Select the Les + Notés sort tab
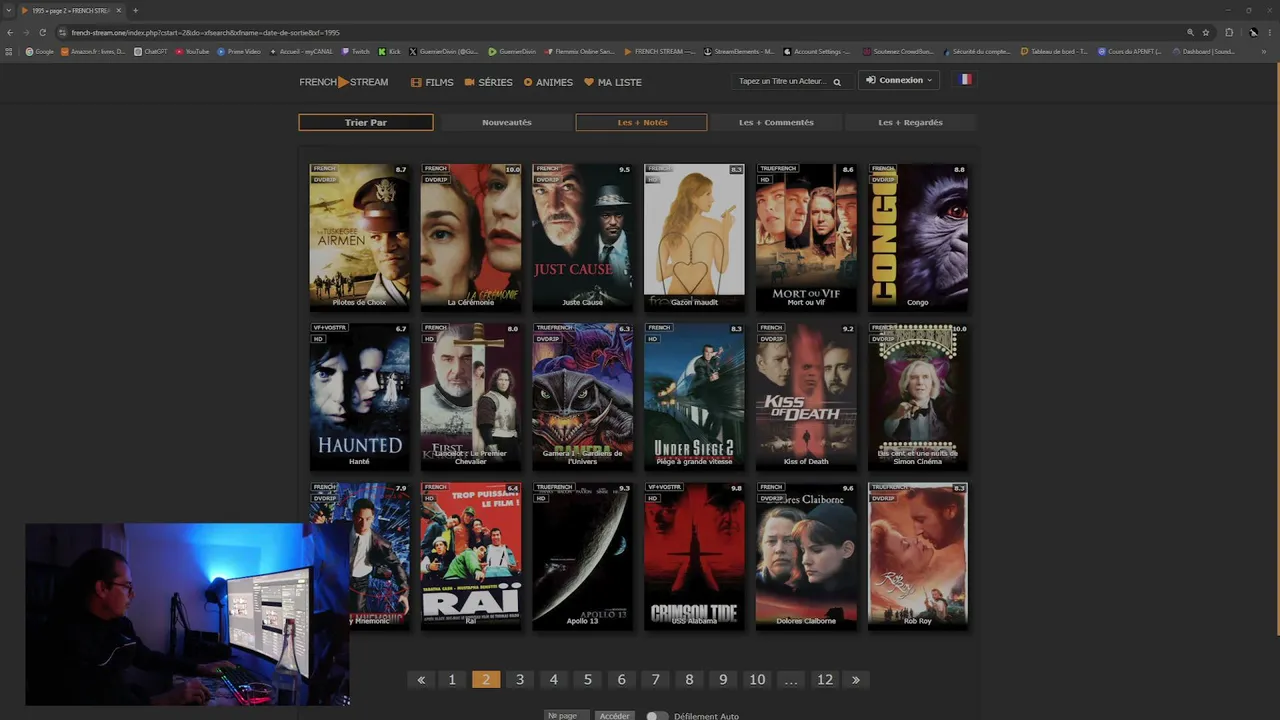Screen dimensions: 1280x720 click(x=642, y=122)
